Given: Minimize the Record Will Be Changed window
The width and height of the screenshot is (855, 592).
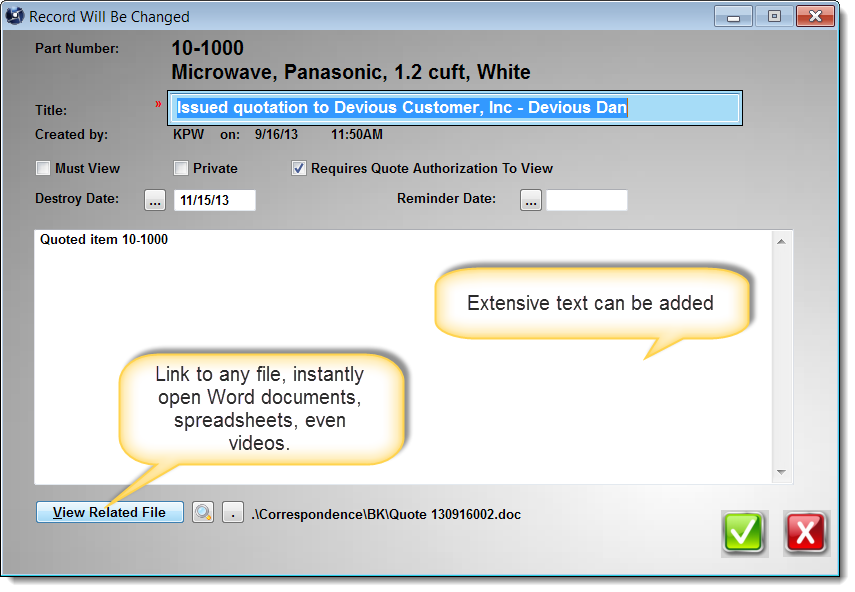Looking at the screenshot, I should point(735,17).
